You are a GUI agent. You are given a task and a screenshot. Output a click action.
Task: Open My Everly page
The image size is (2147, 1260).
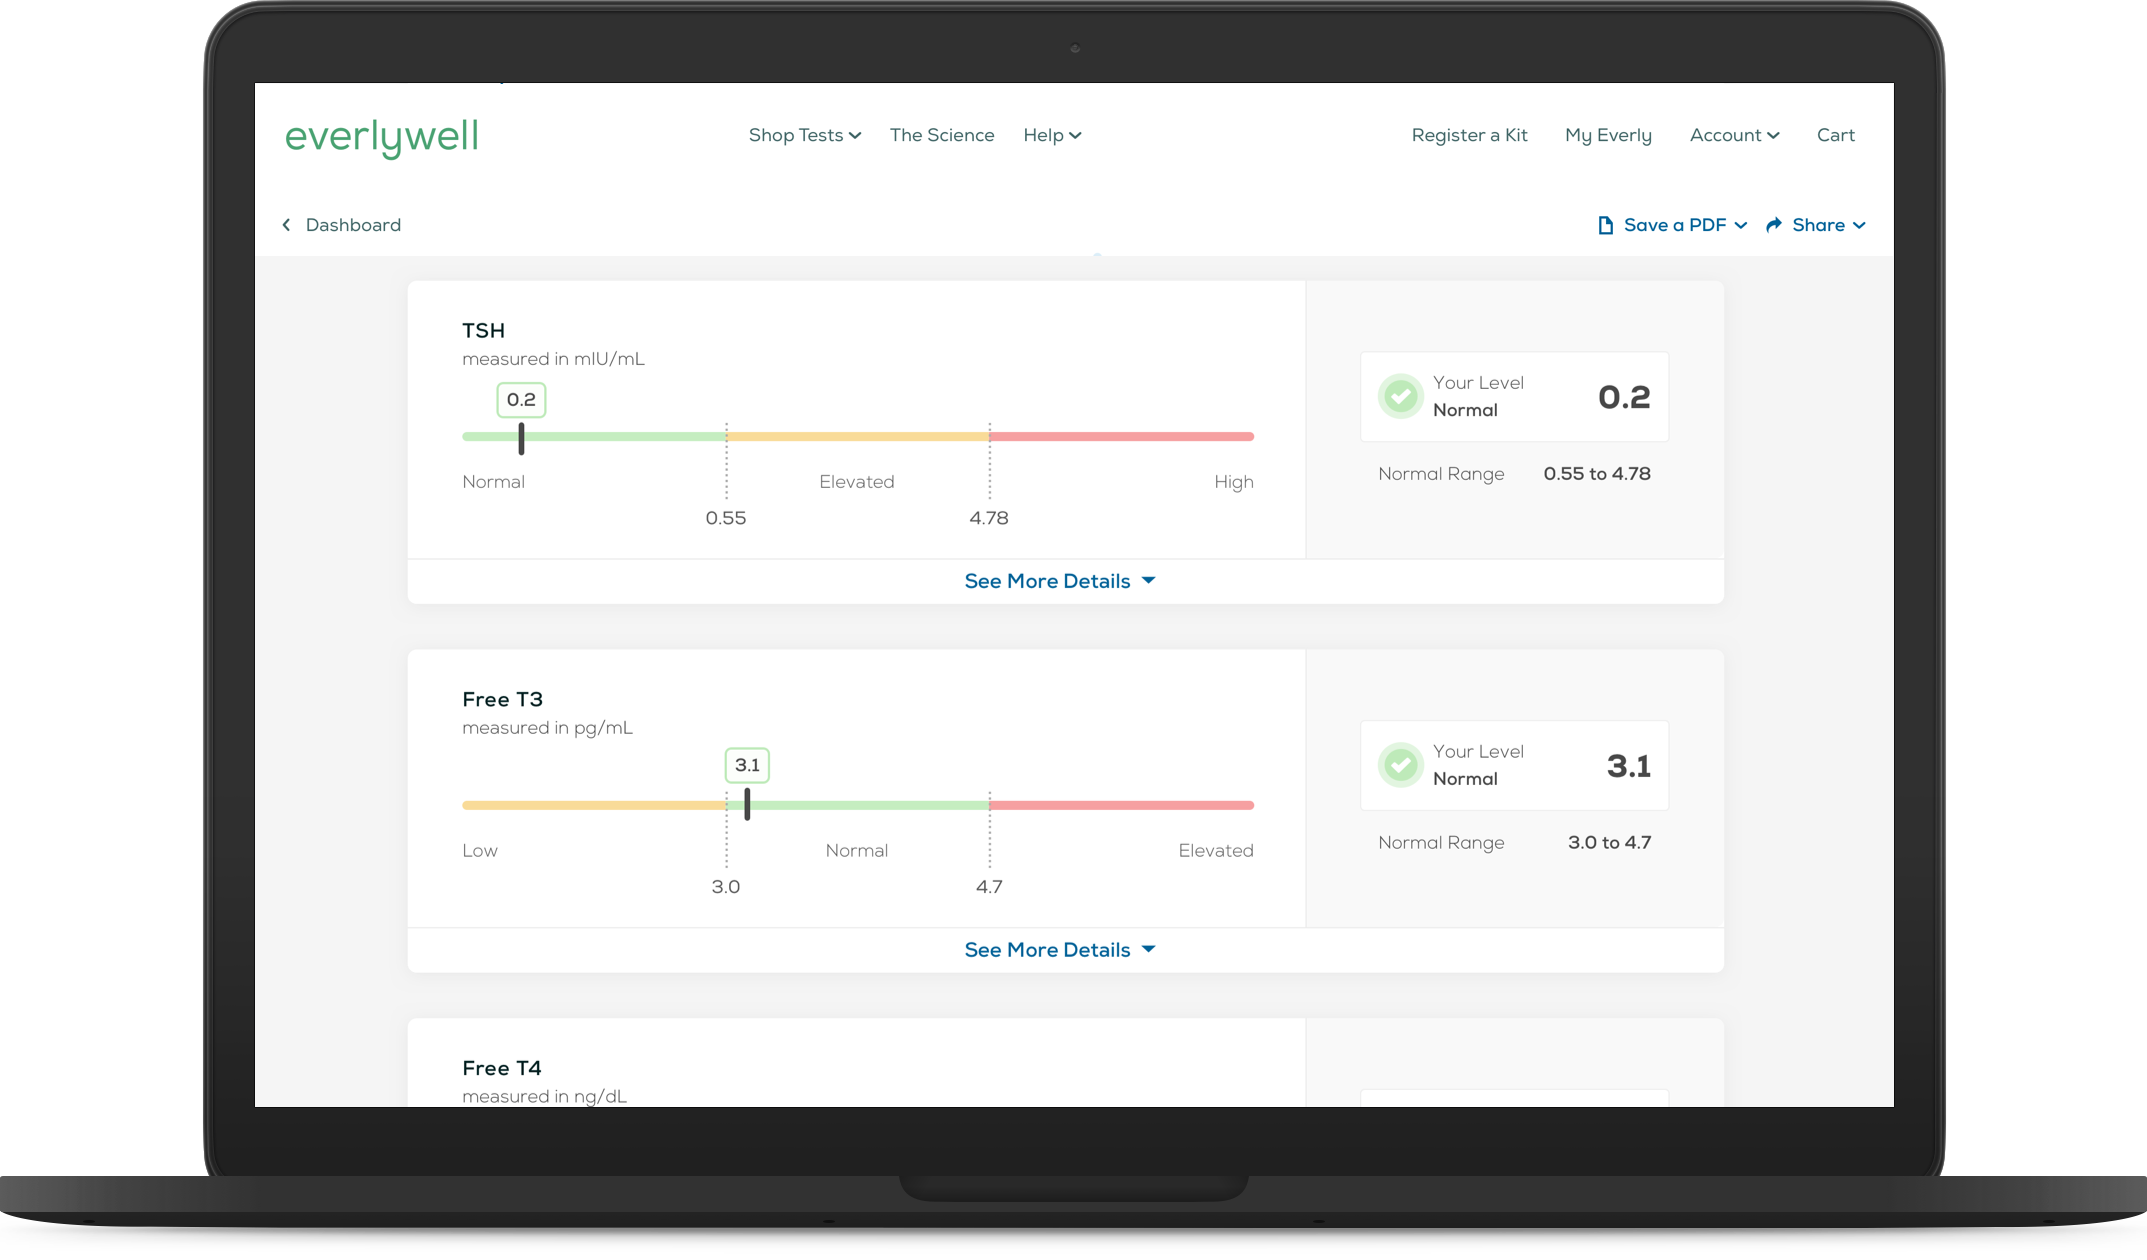pyautogui.click(x=1608, y=135)
